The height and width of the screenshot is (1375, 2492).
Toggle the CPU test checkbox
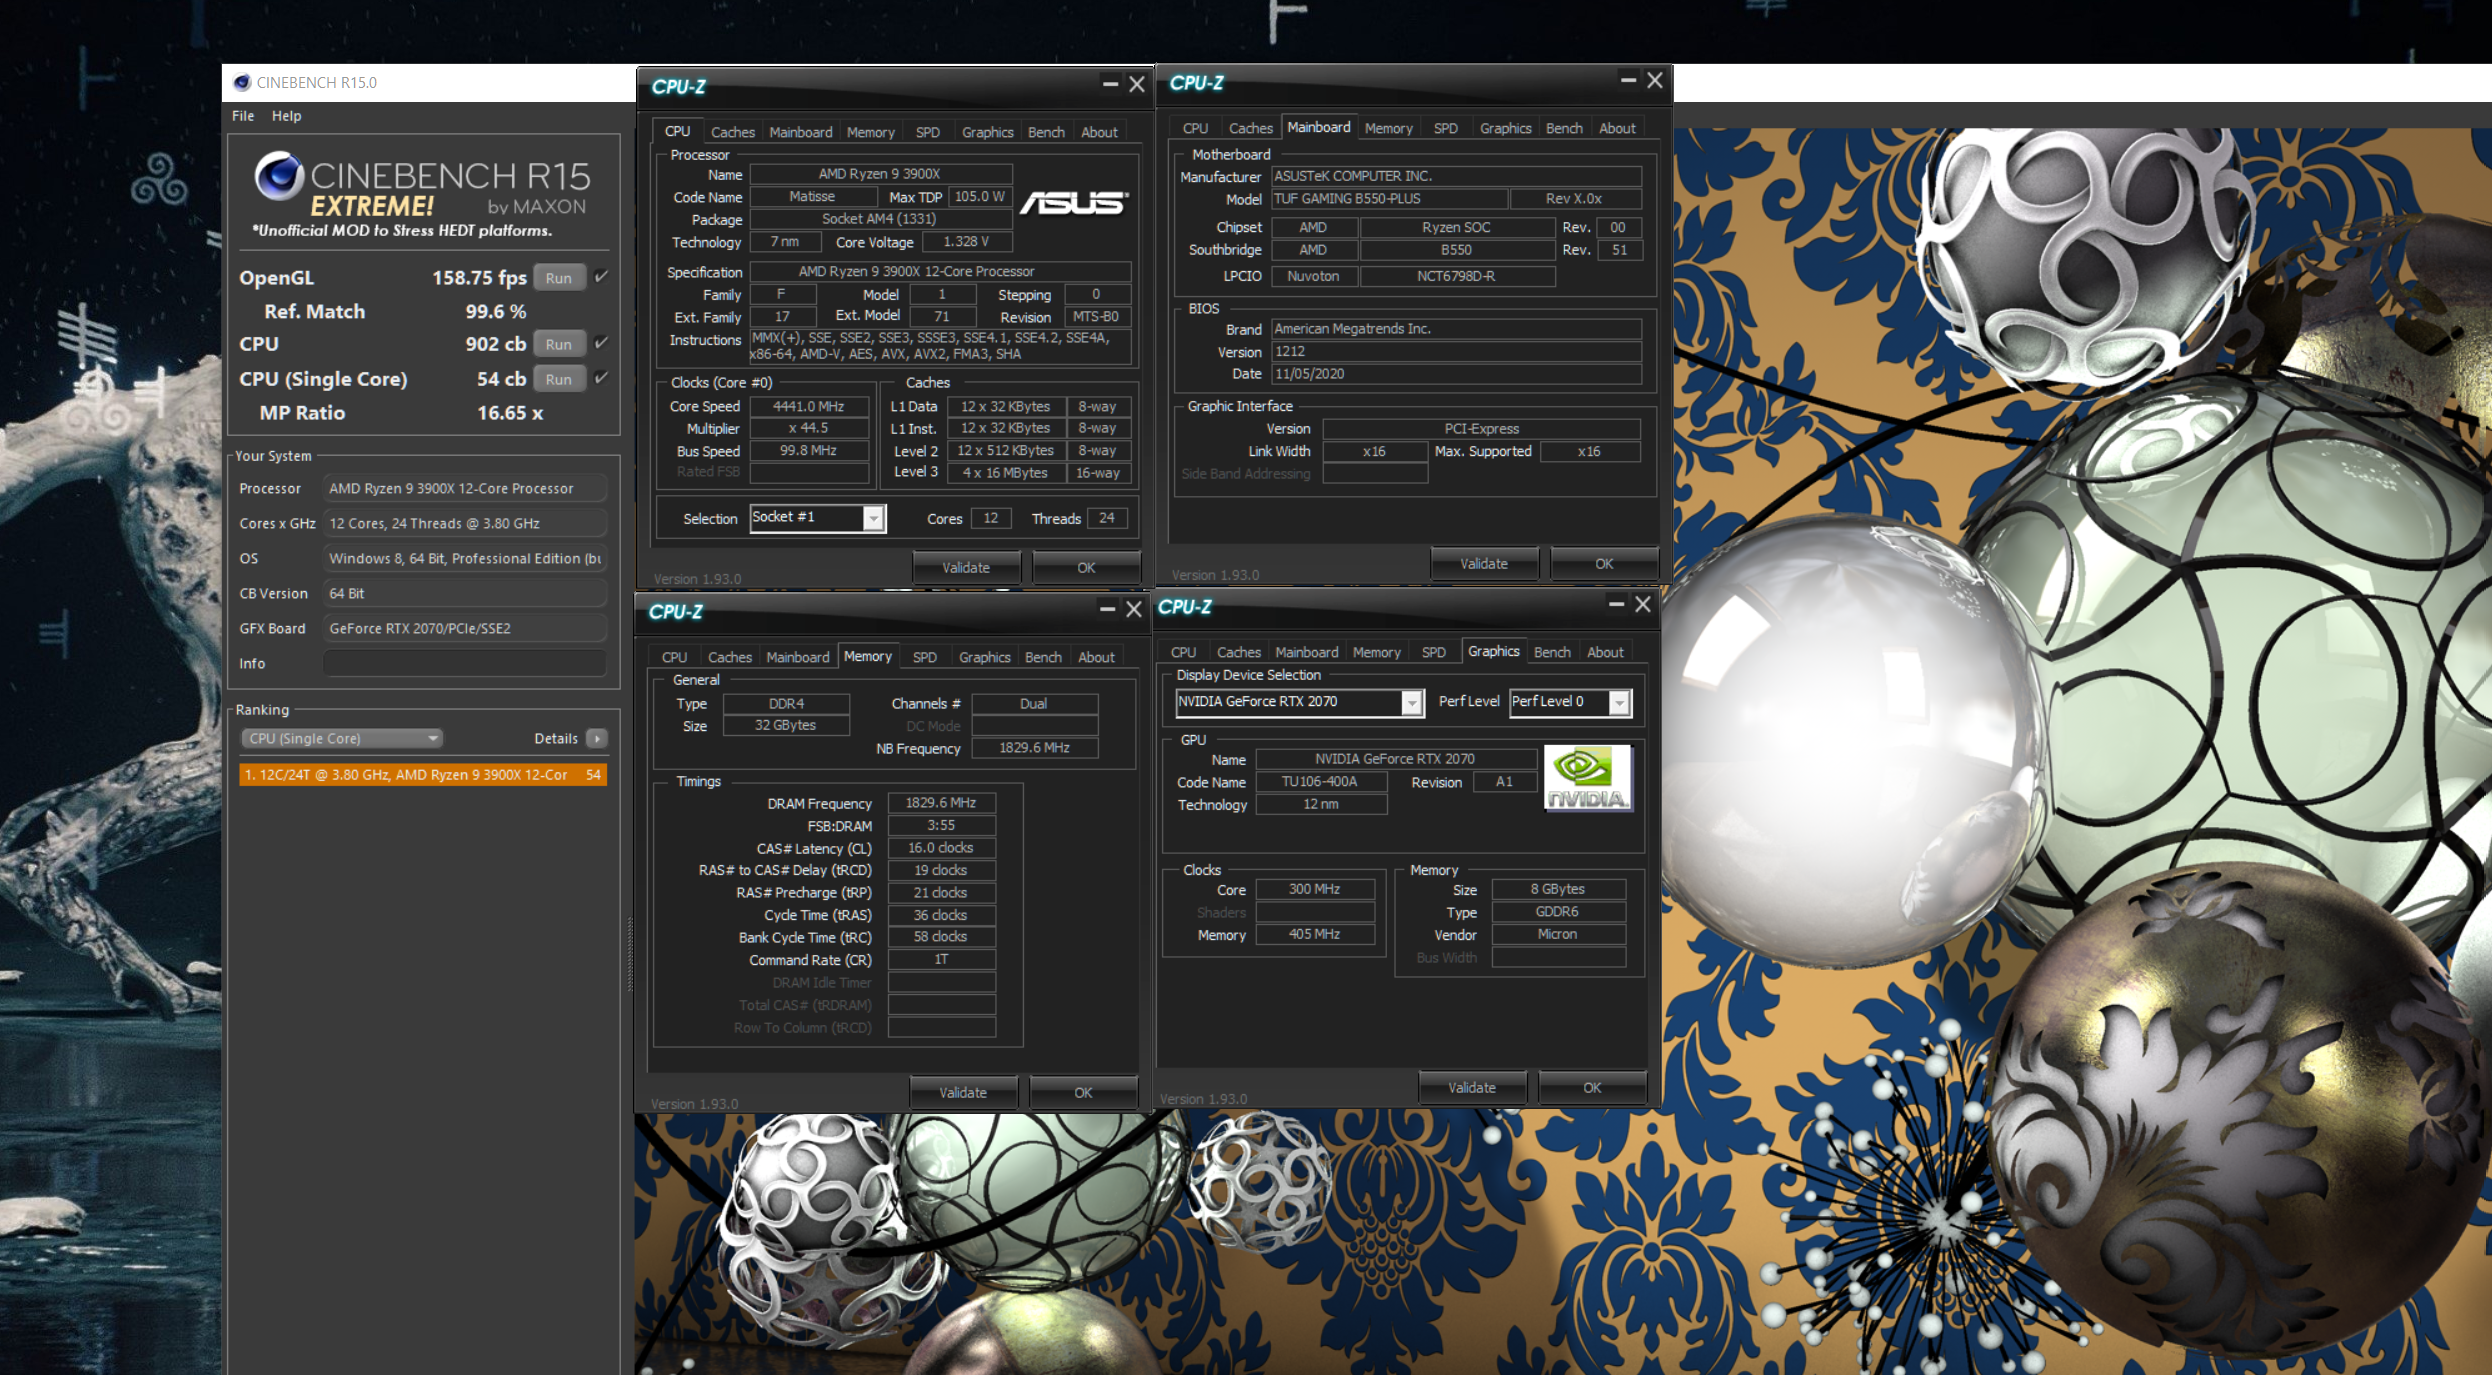click(x=601, y=343)
